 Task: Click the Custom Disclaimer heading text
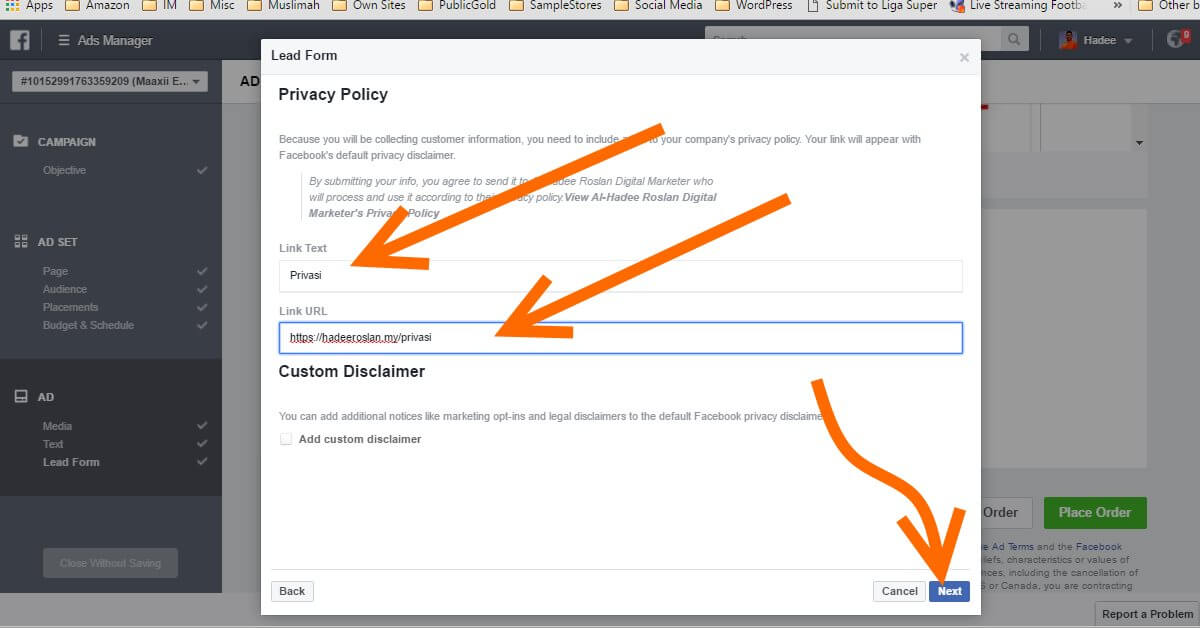click(x=352, y=371)
